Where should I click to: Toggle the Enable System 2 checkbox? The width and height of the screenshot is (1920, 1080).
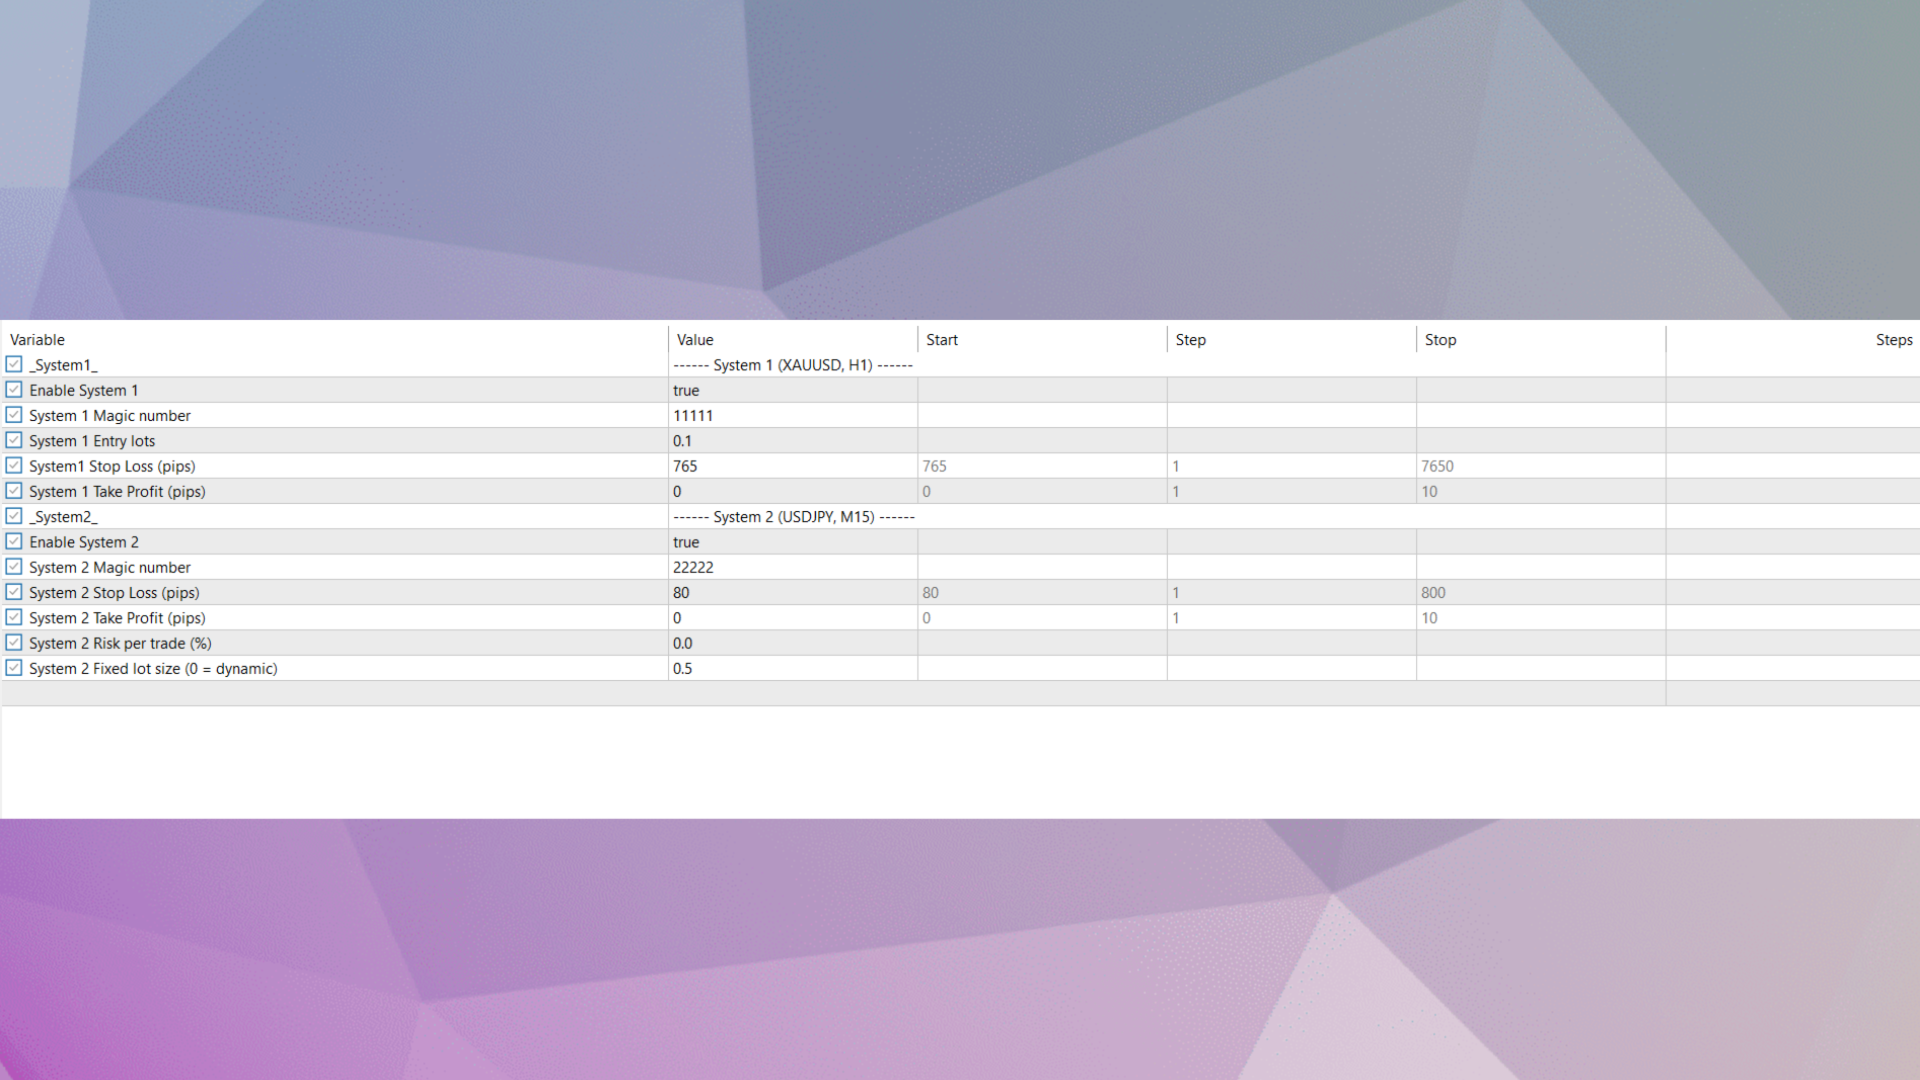[14, 542]
